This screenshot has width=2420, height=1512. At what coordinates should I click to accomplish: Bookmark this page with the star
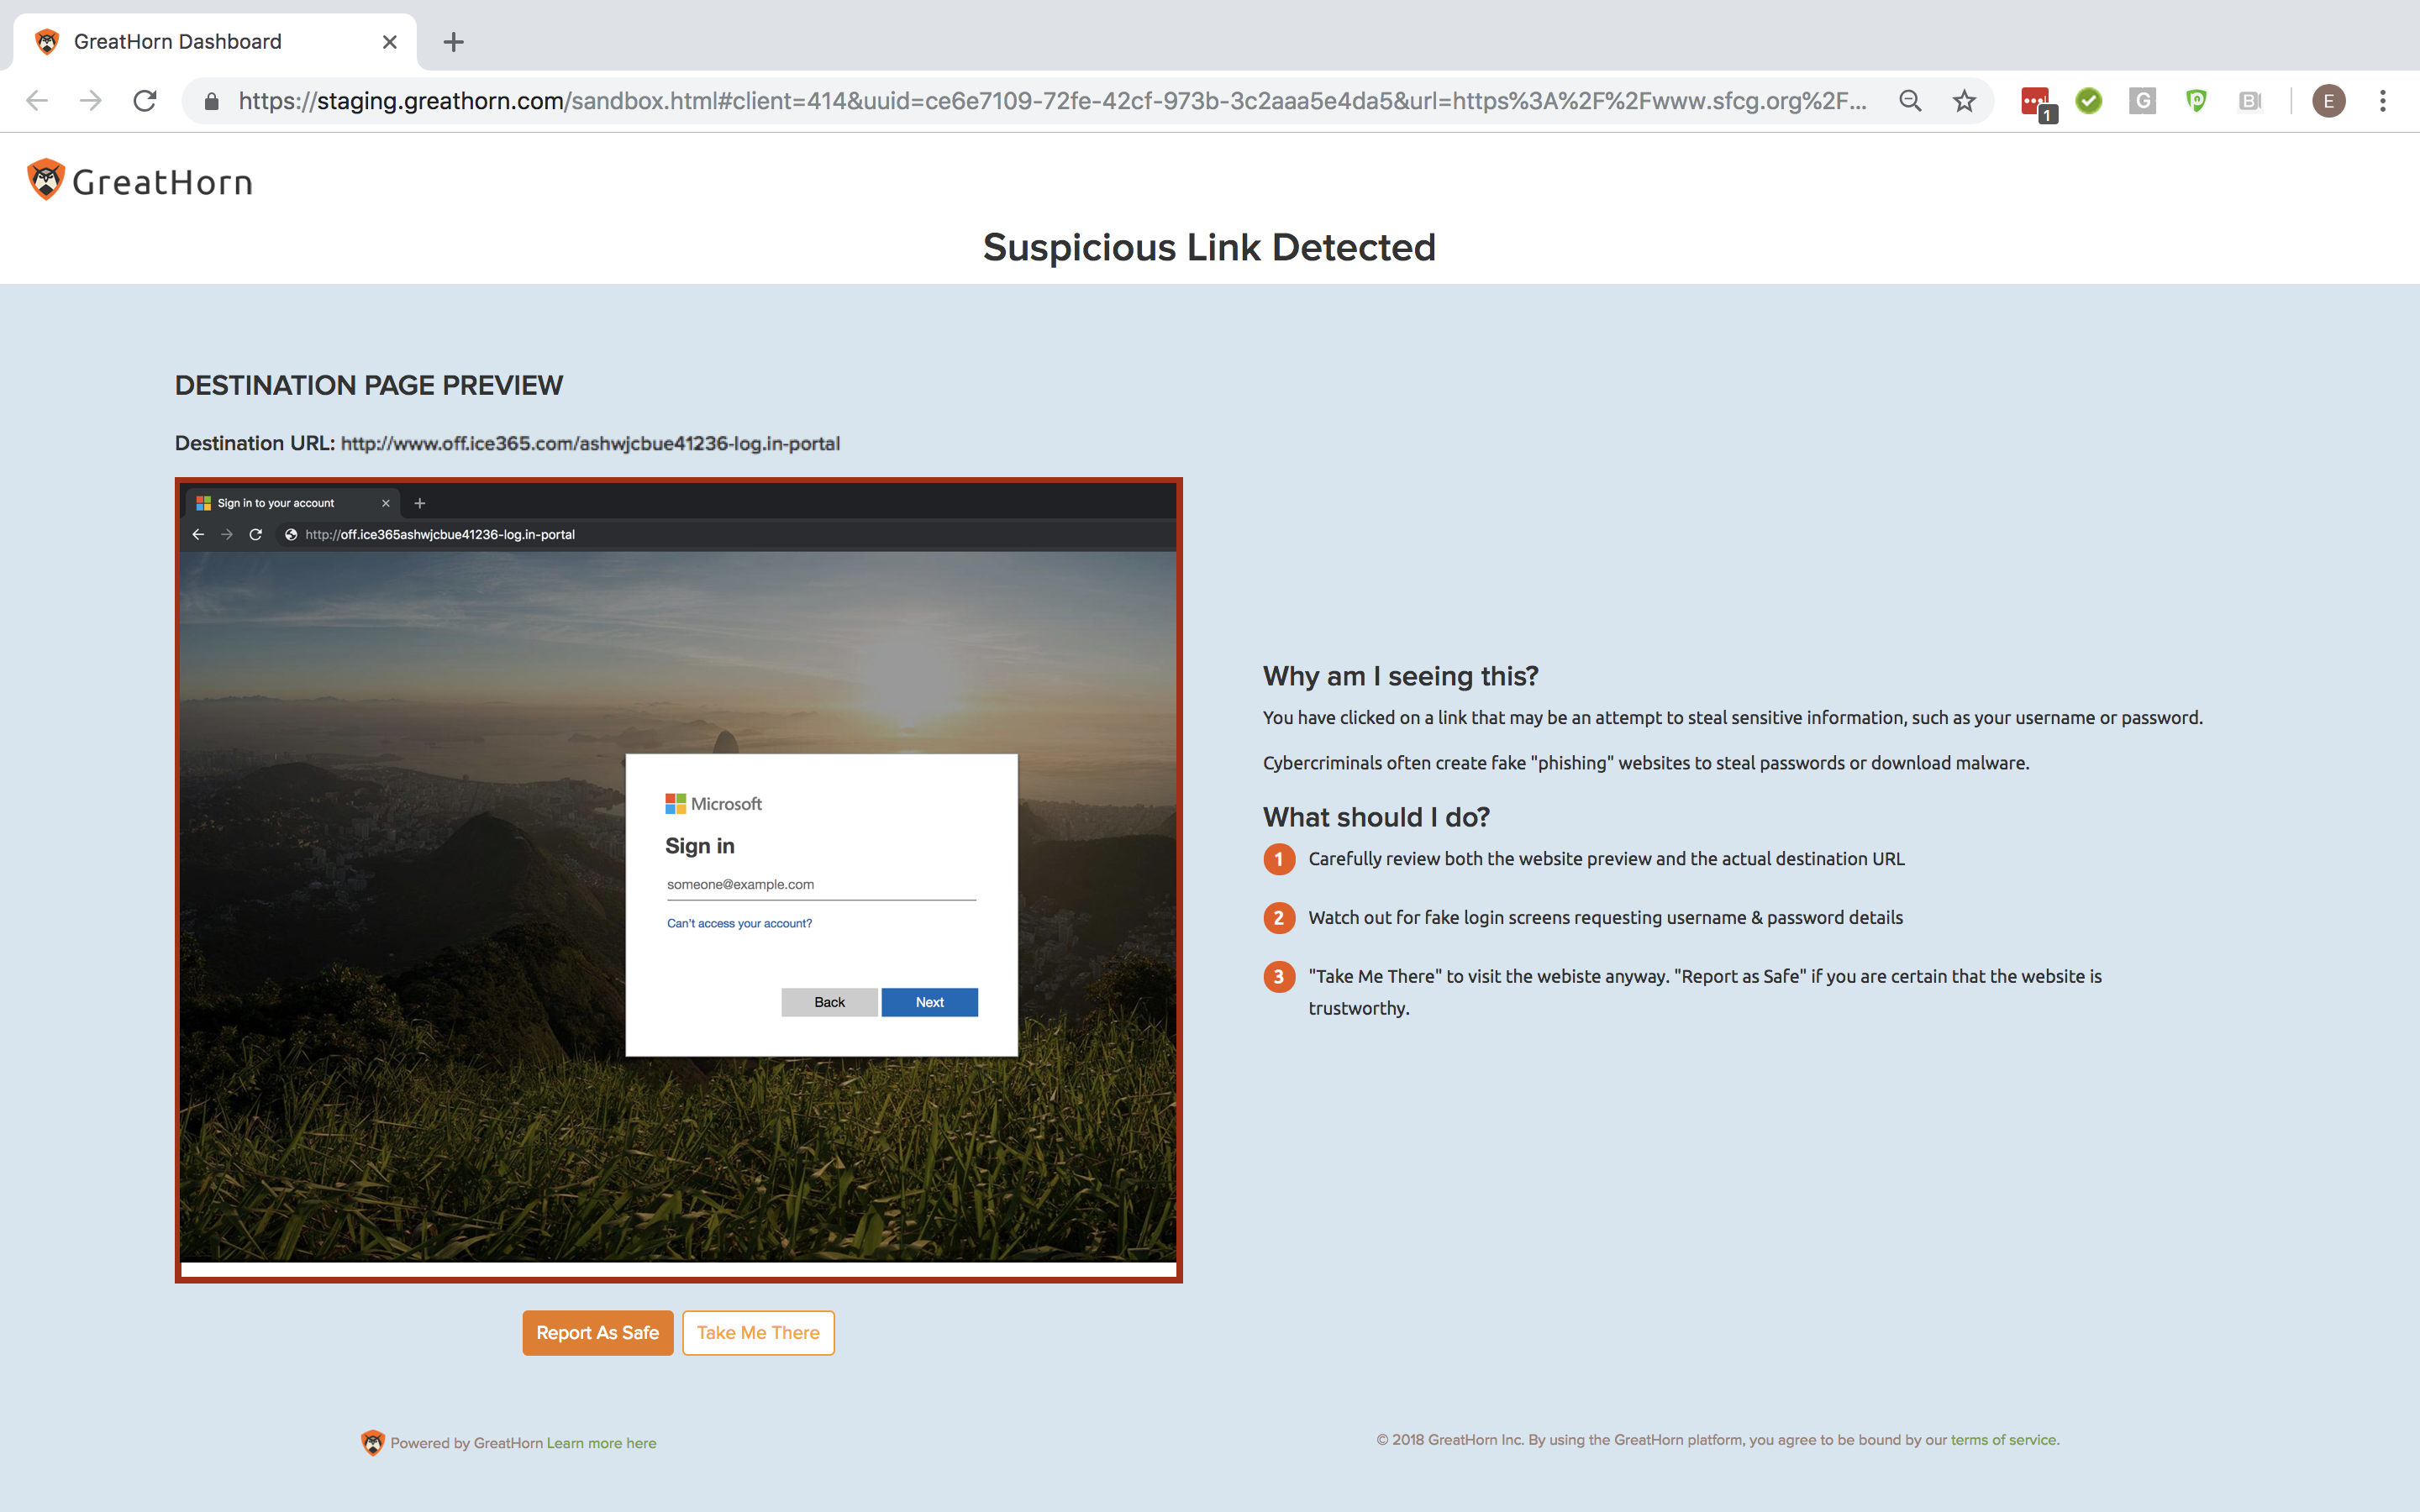[x=1964, y=101]
